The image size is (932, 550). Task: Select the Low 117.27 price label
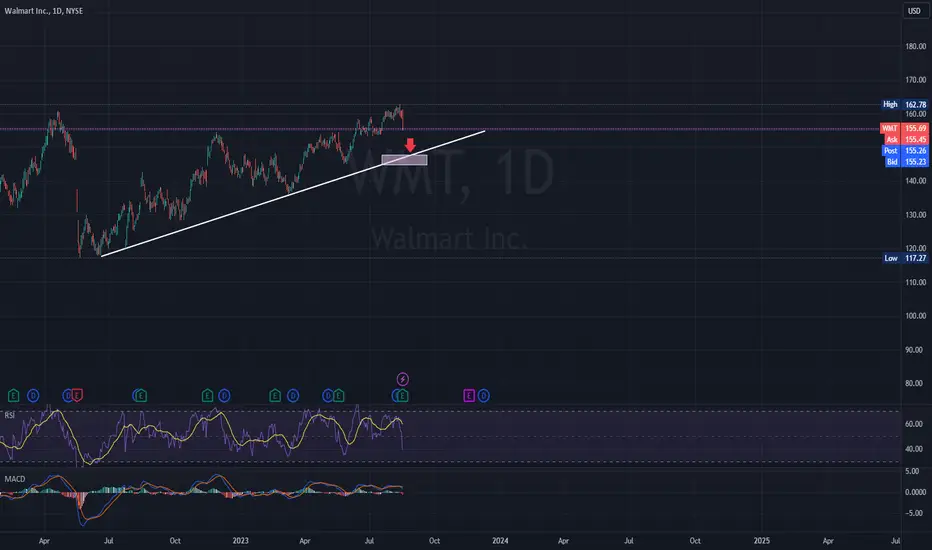905,258
